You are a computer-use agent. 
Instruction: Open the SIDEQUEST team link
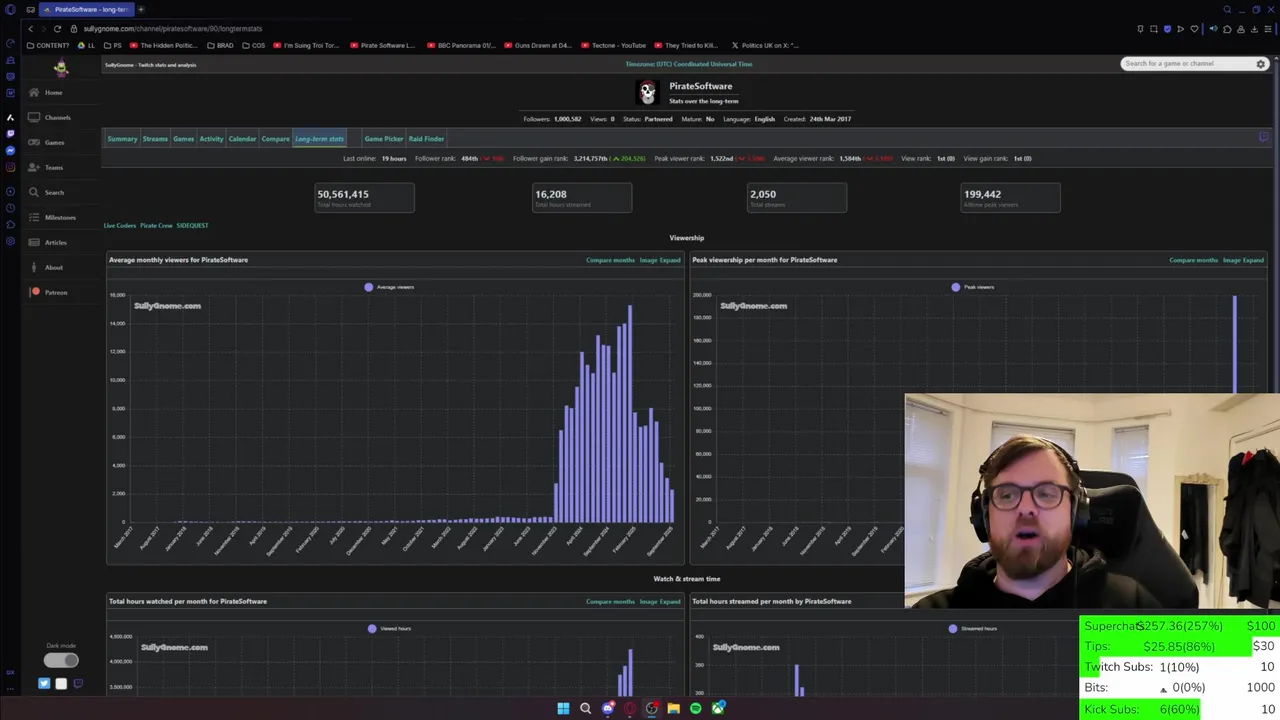[192, 226]
